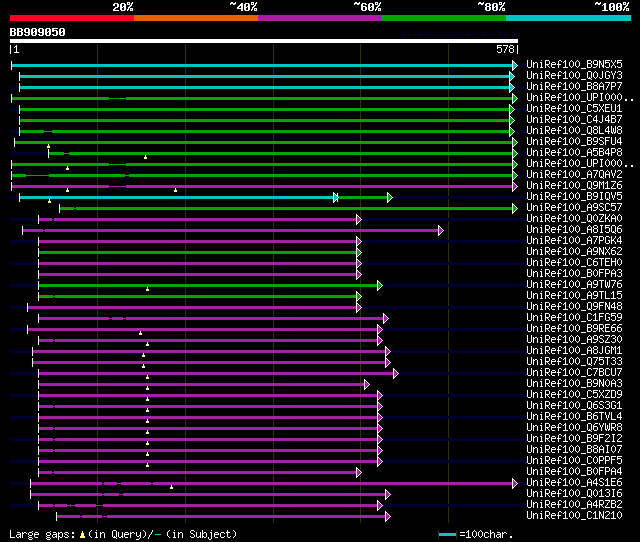Open the UniRef100_B8AI07 entry
Image resolution: width=640 pixels, height=542 pixels.
[574, 450]
